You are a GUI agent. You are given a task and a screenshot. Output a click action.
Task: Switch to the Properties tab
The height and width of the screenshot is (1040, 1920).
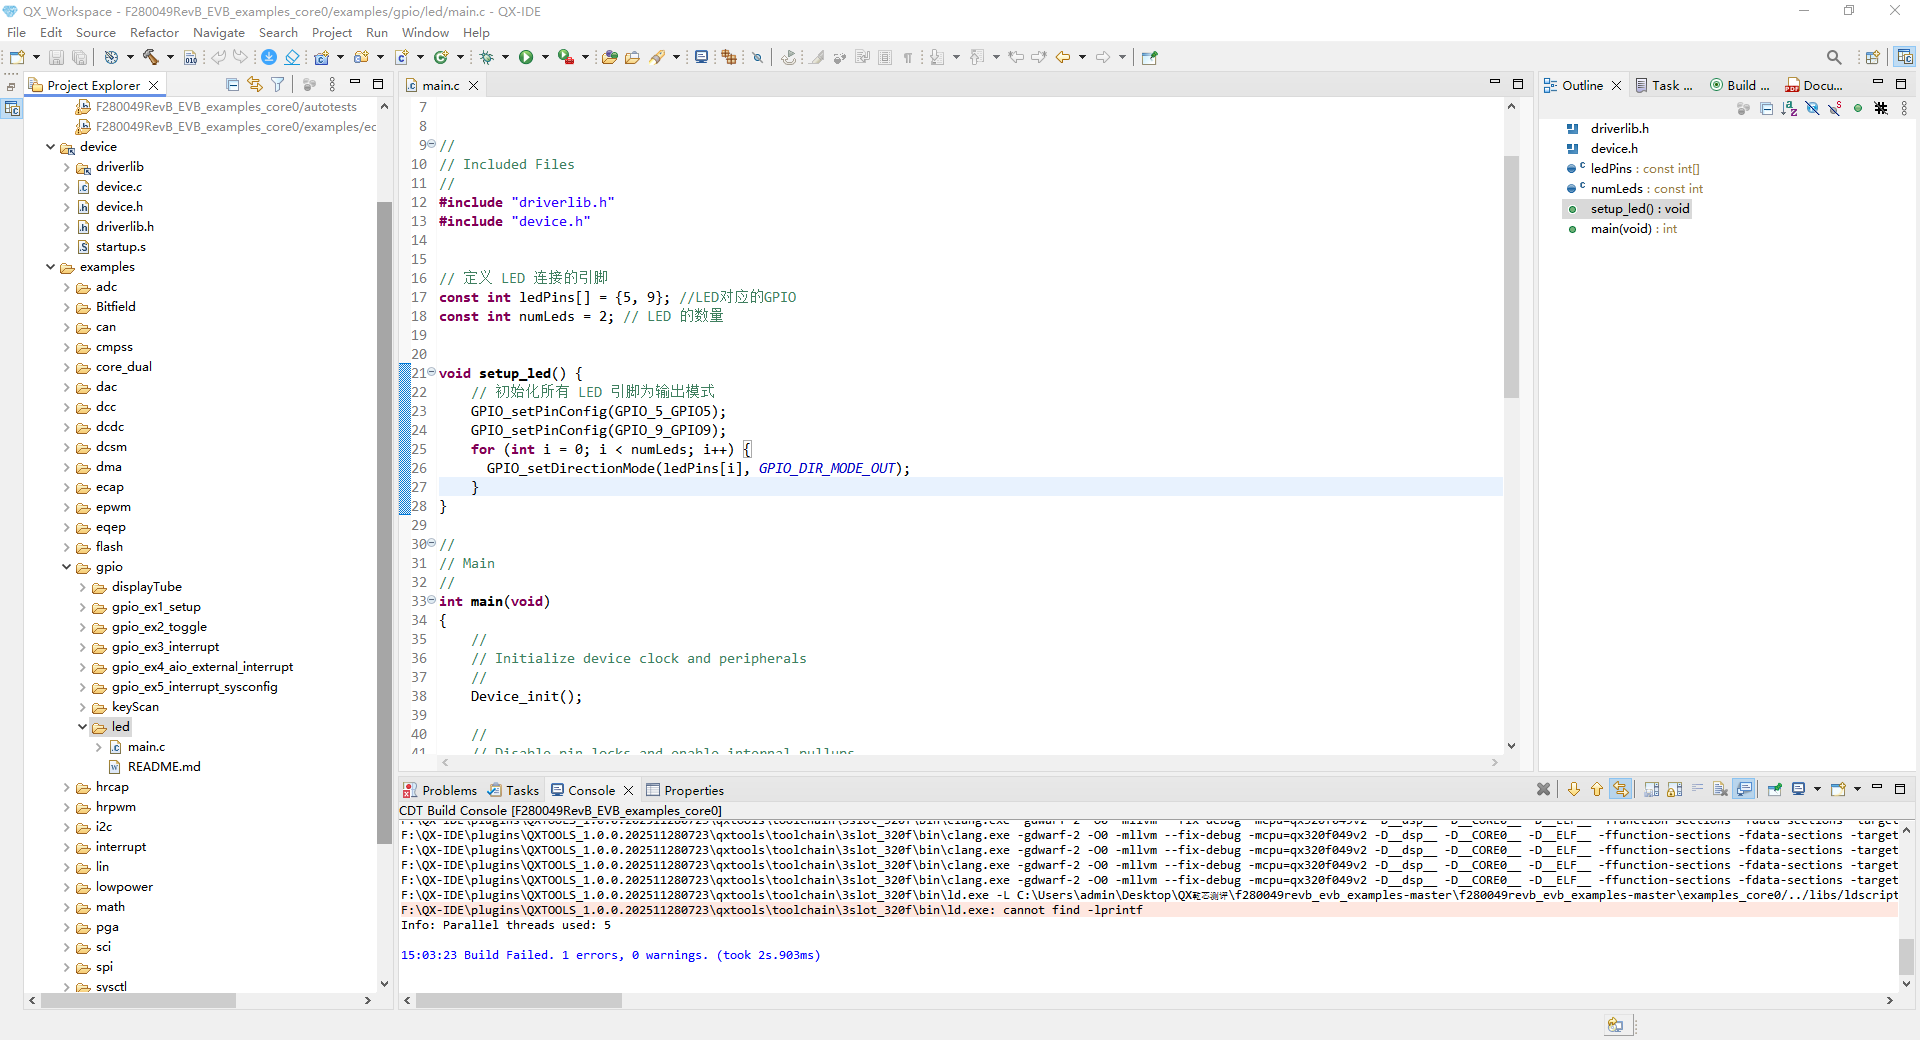pos(685,790)
